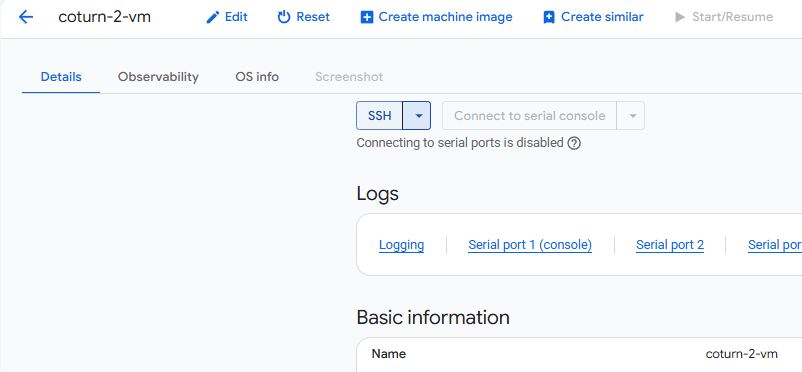
Task: Open Serial port 1 (console) link
Action: click(530, 245)
